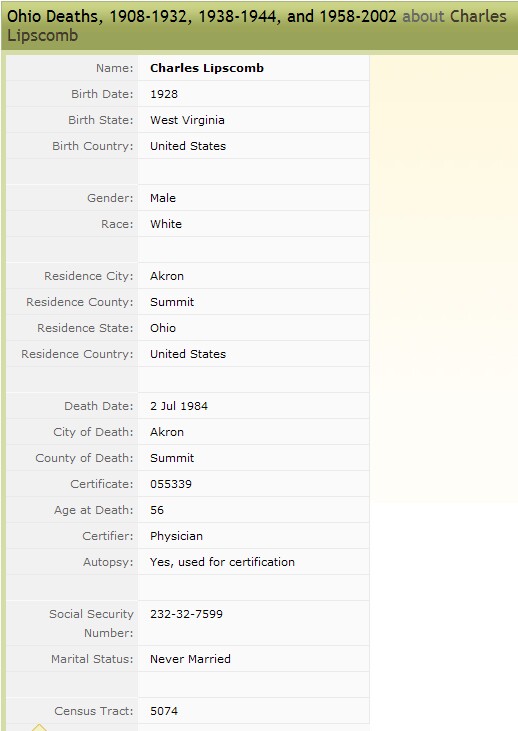Click the Residence State value Ohio
This screenshot has width=518, height=731.
pyautogui.click(x=163, y=328)
